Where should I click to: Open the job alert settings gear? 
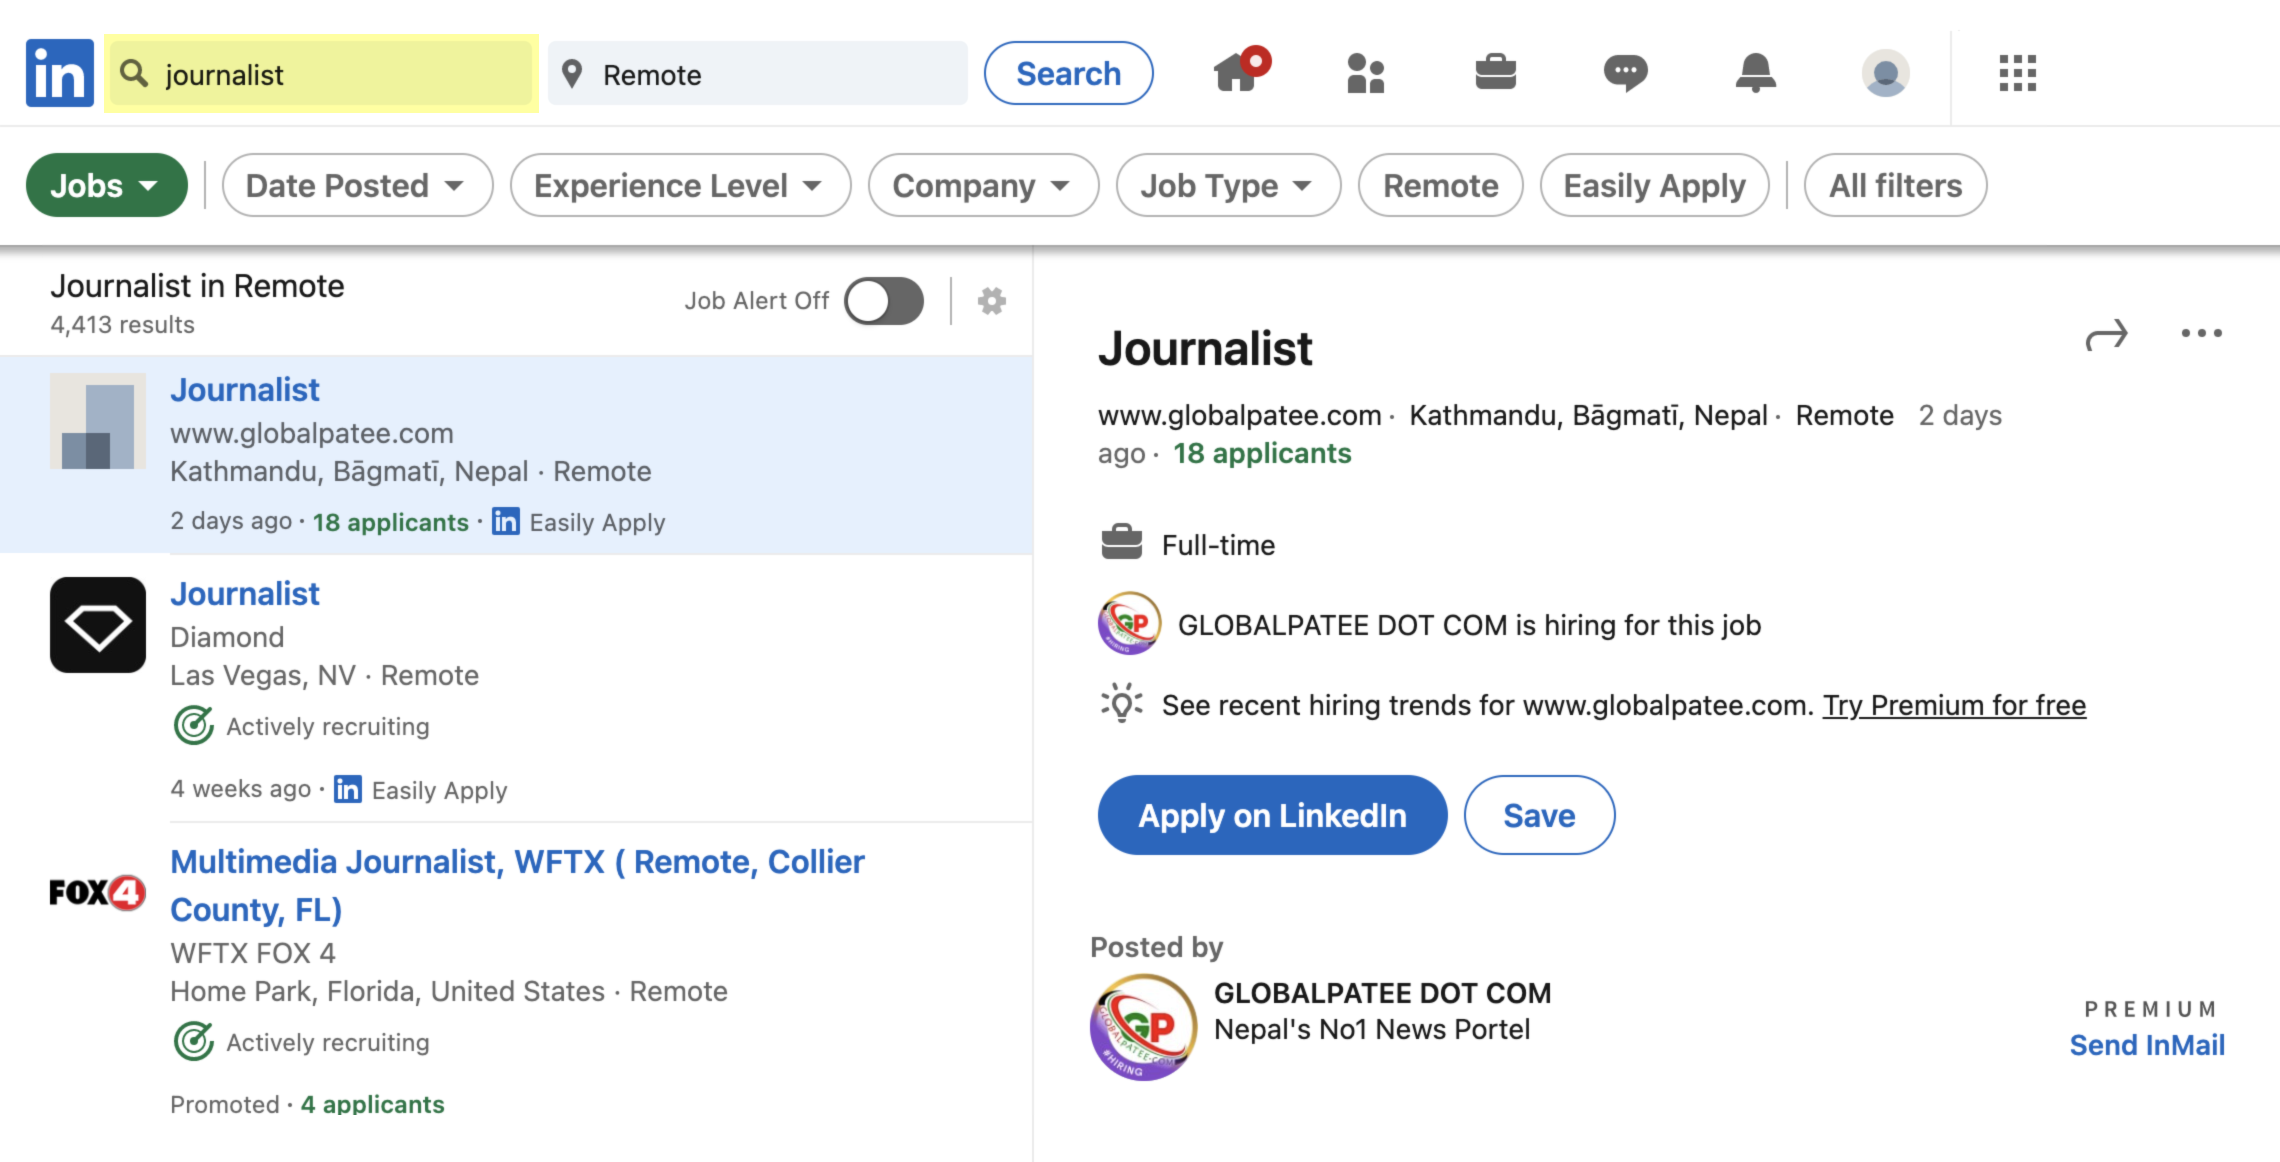click(x=992, y=301)
